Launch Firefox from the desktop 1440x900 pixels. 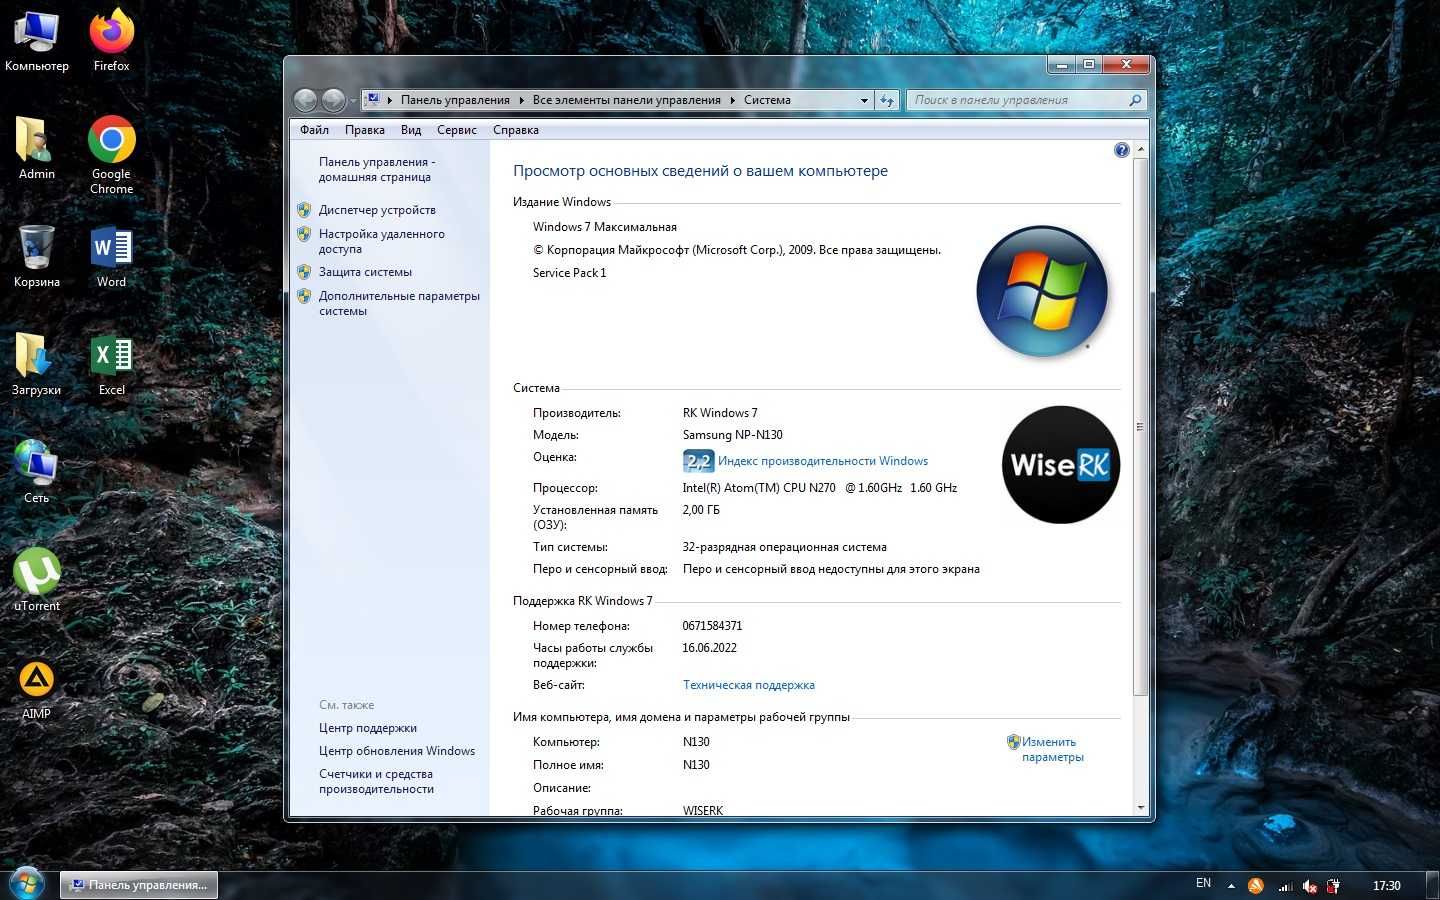pos(112,41)
